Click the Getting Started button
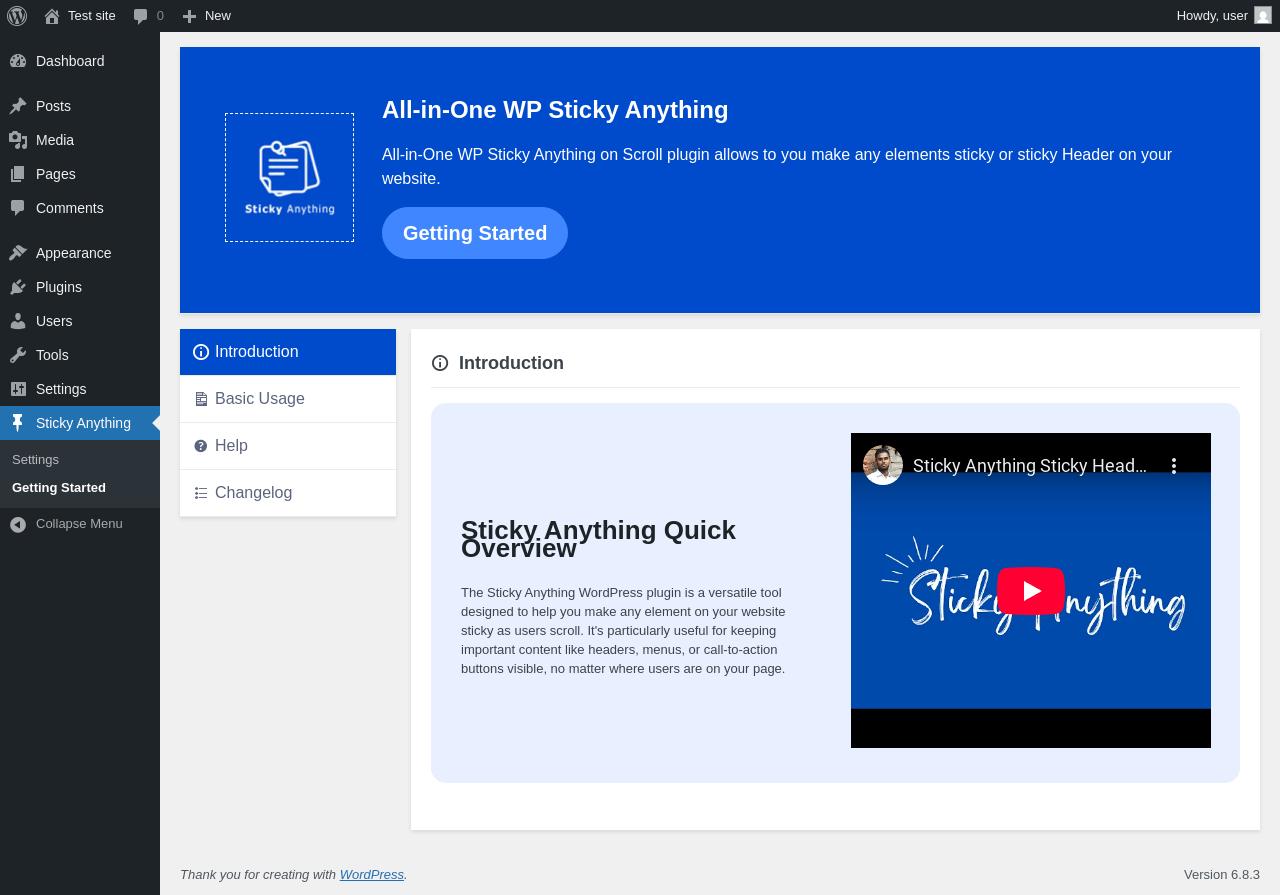Viewport: 1280px width, 895px height. [475, 233]
